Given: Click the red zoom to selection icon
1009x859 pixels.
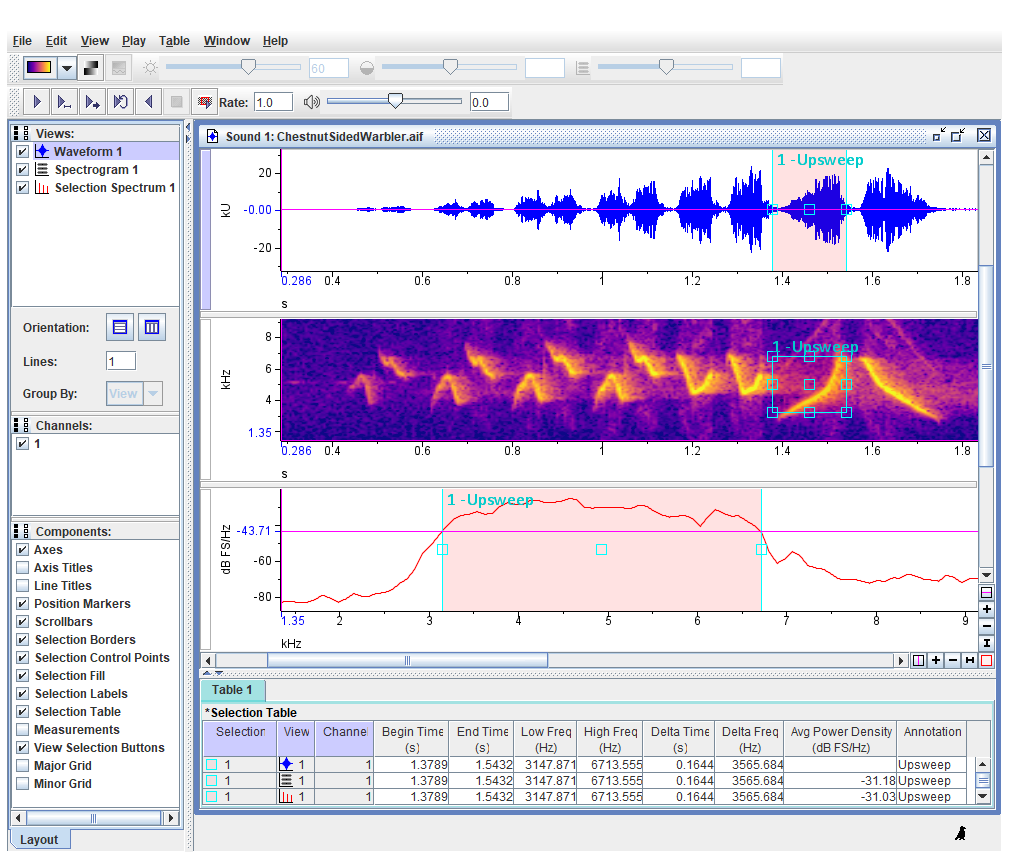Looking at the screenshot, I should [986, 660].
